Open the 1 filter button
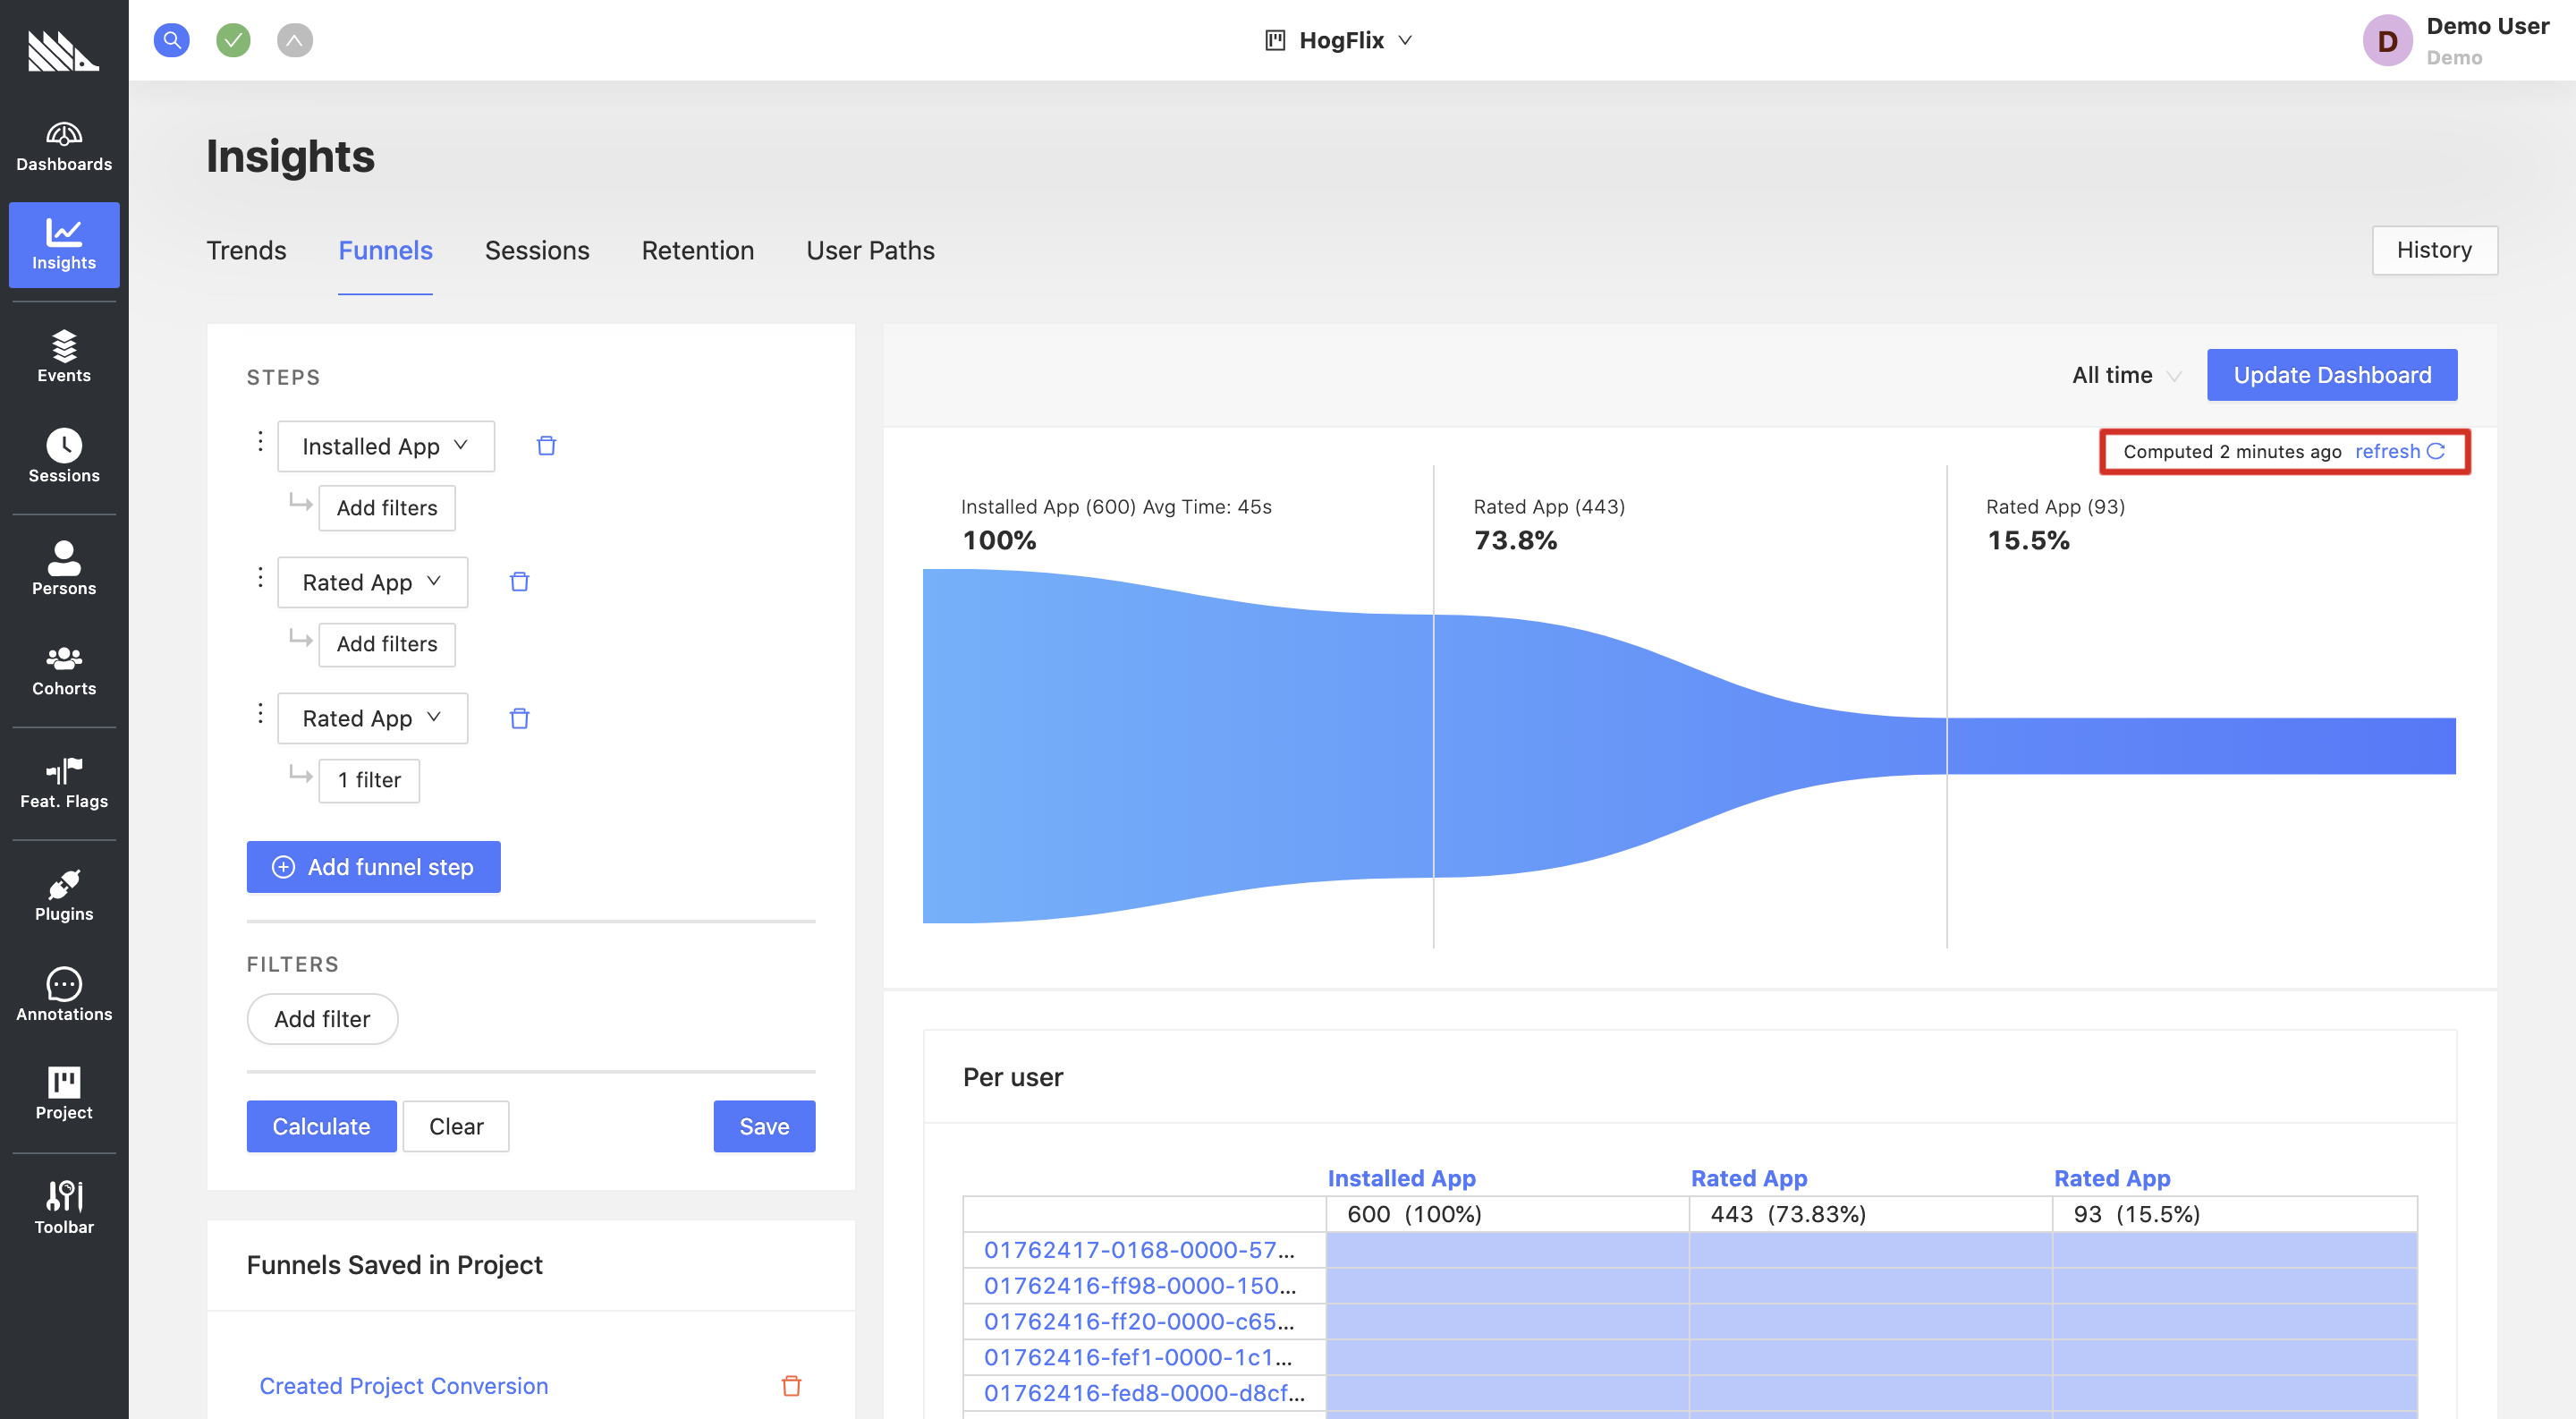This screenshot has width=2576, height=1419. click(369, 780)
